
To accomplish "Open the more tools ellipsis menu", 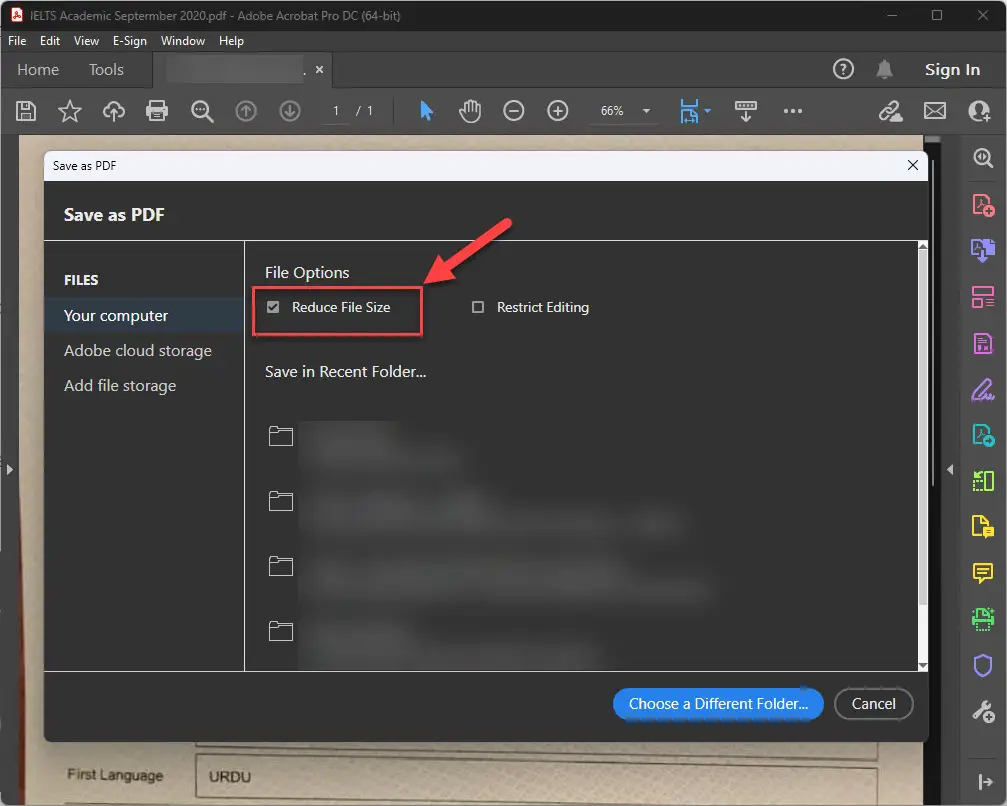I will click(793, 111).
